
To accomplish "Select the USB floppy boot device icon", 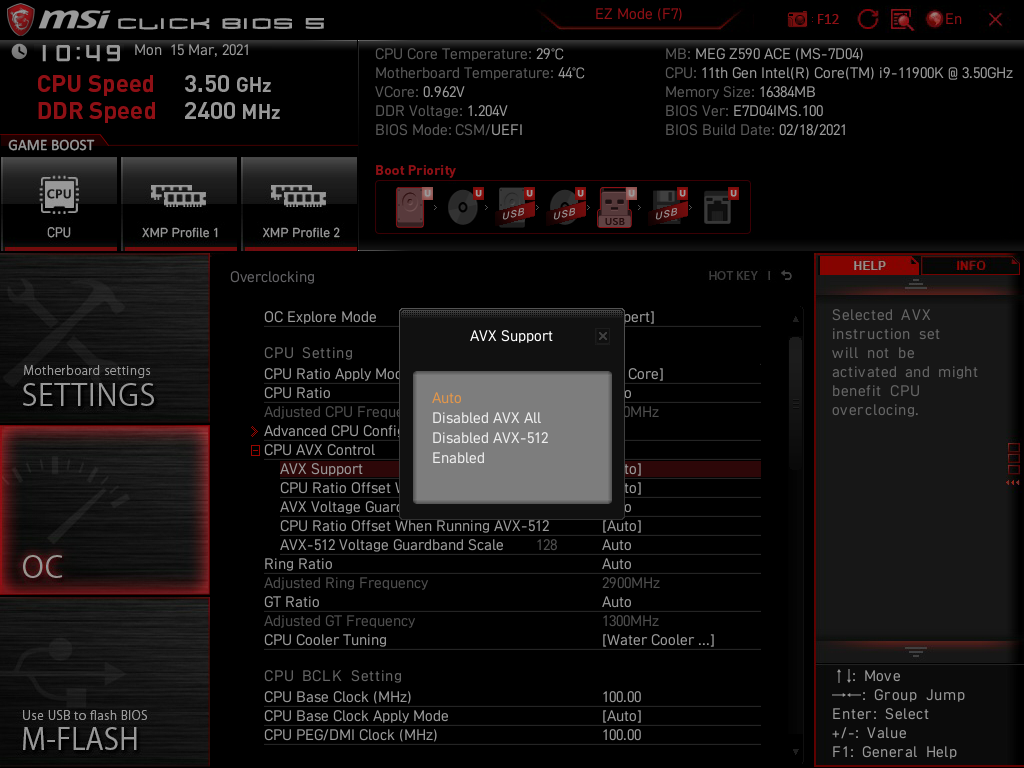I will click(x=669, y=207).
